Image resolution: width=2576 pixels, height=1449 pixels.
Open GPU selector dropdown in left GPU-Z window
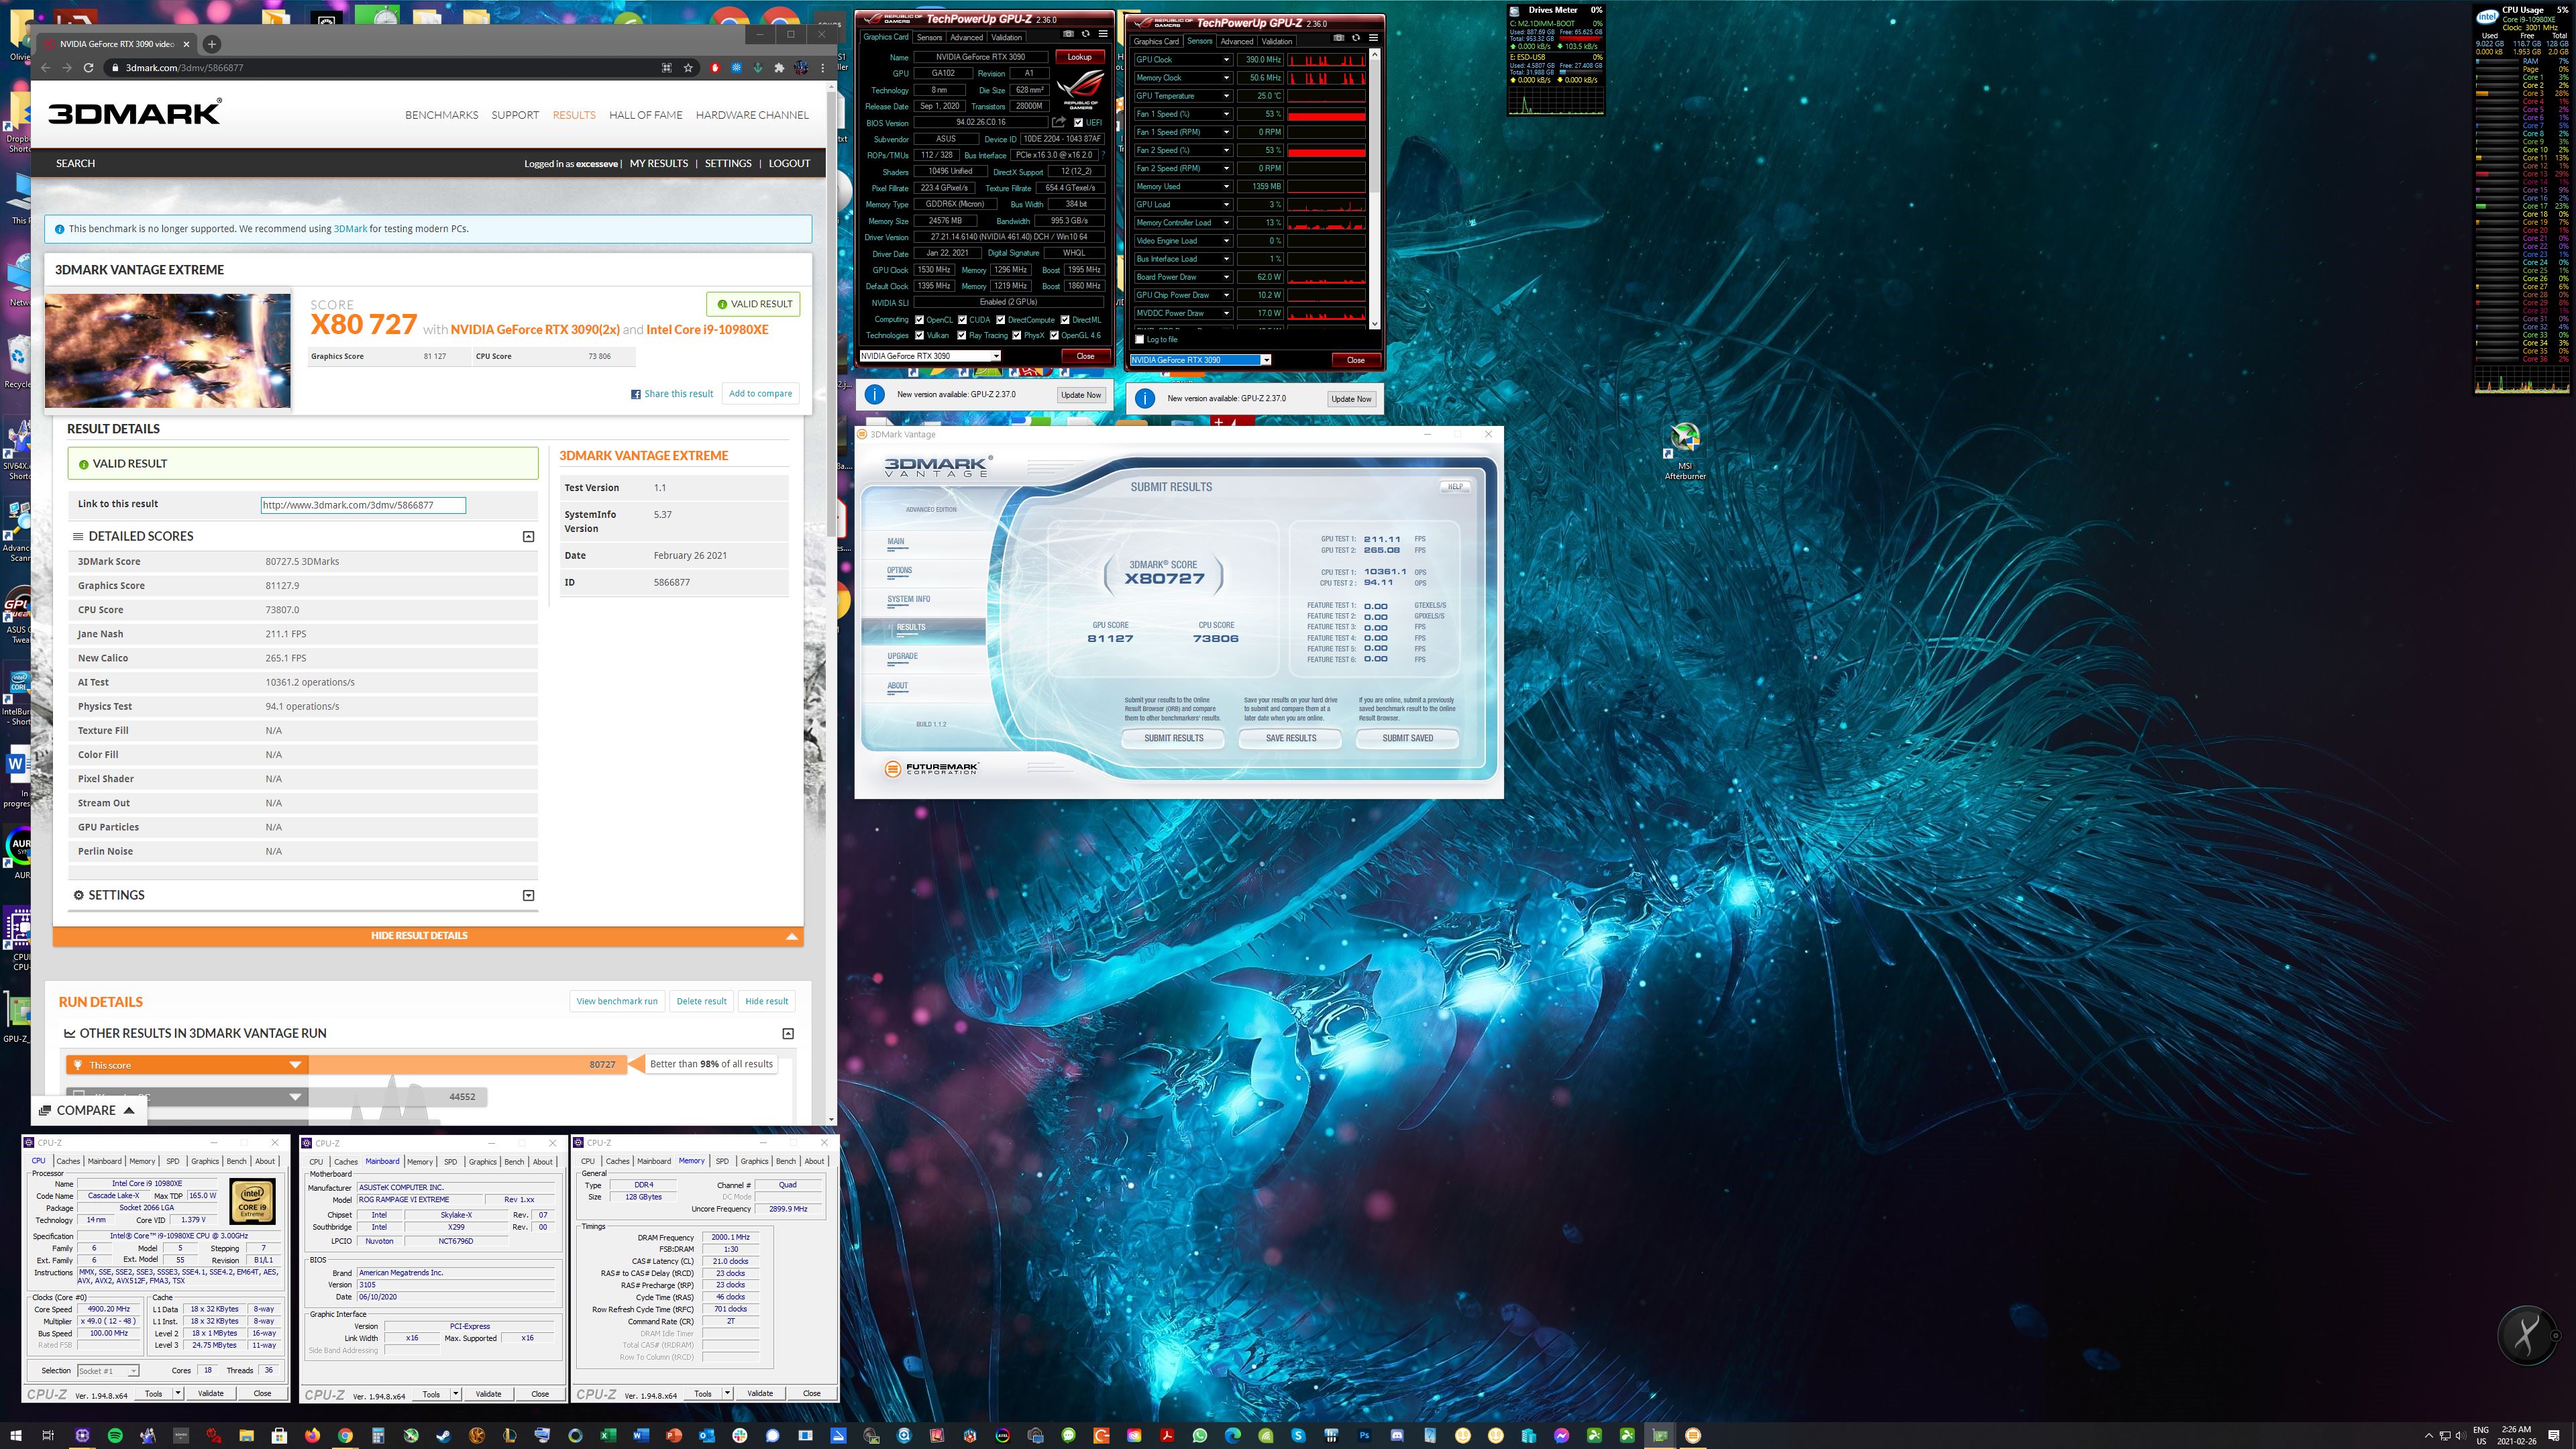[x=995, y=356]
